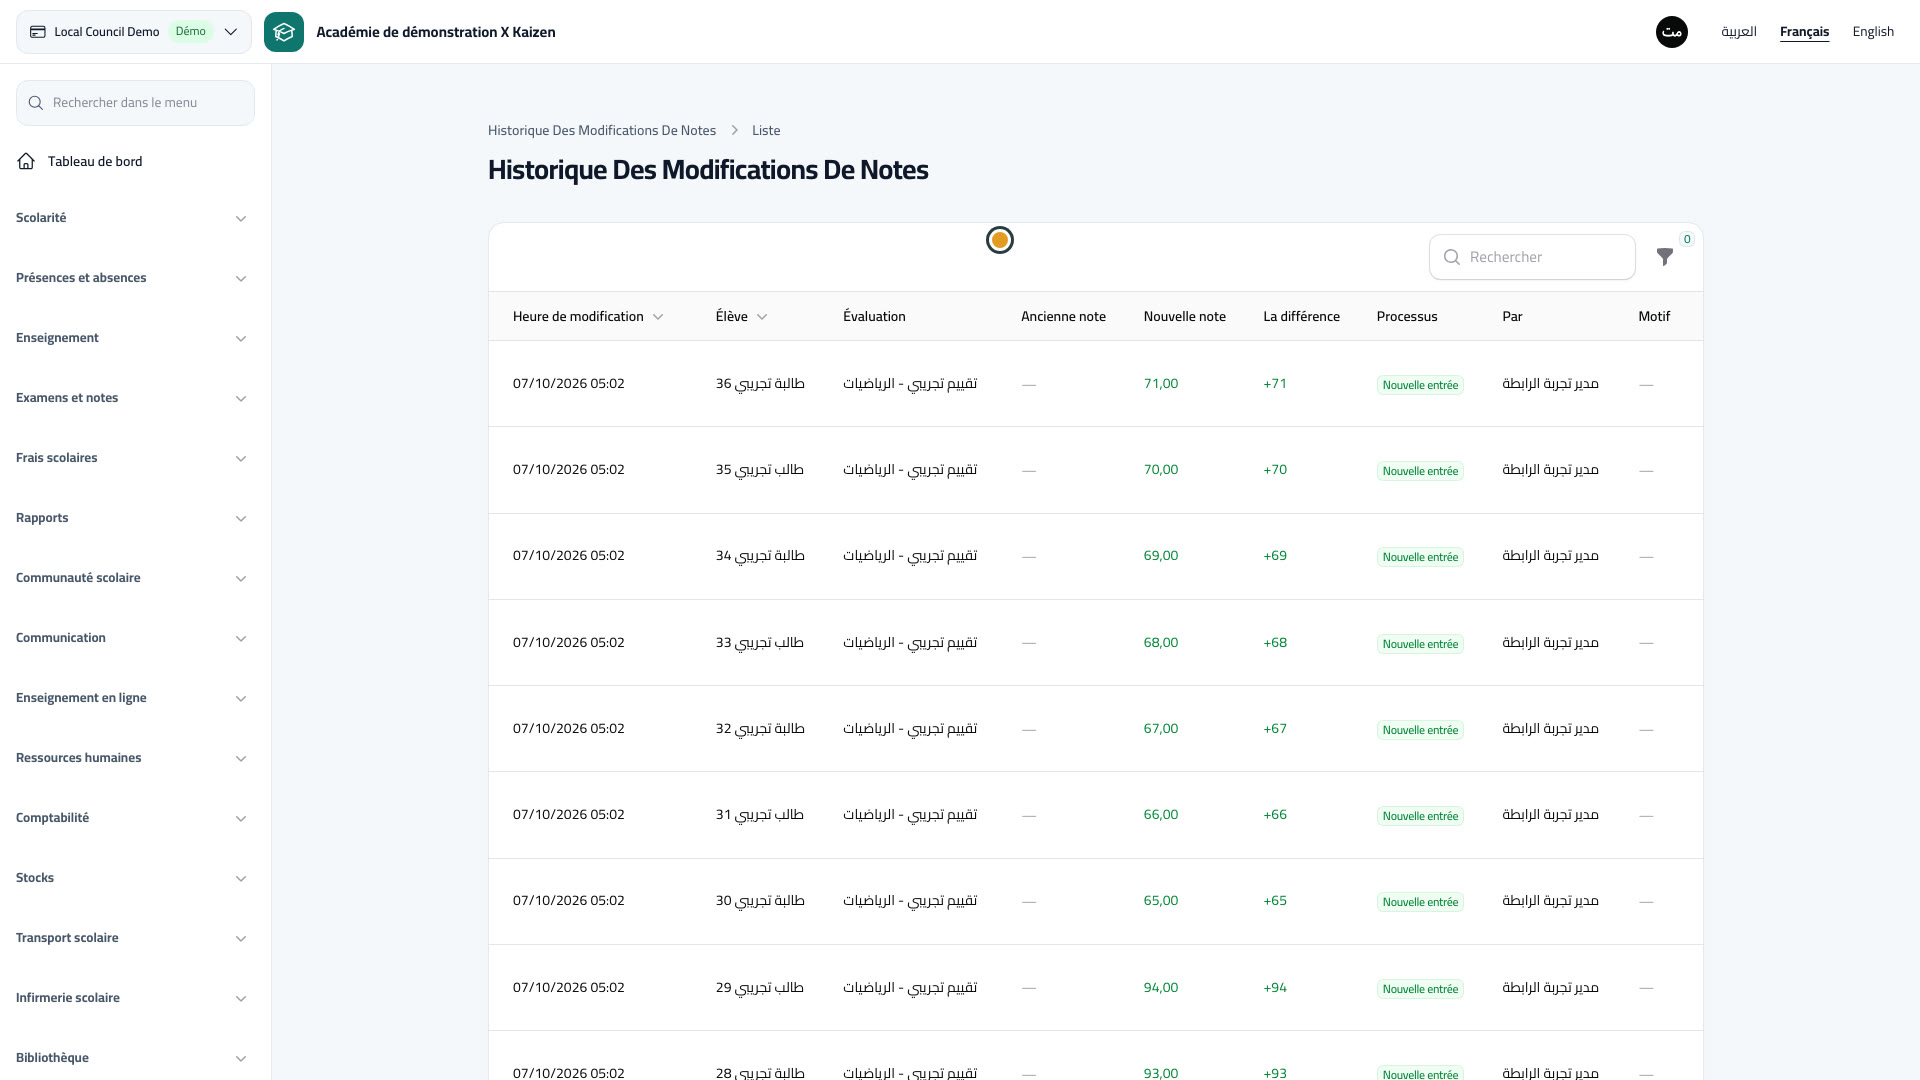The height and width of the screenshot is (1080, 1920).
Task: Expand the Rapports section
Action: 135,518
